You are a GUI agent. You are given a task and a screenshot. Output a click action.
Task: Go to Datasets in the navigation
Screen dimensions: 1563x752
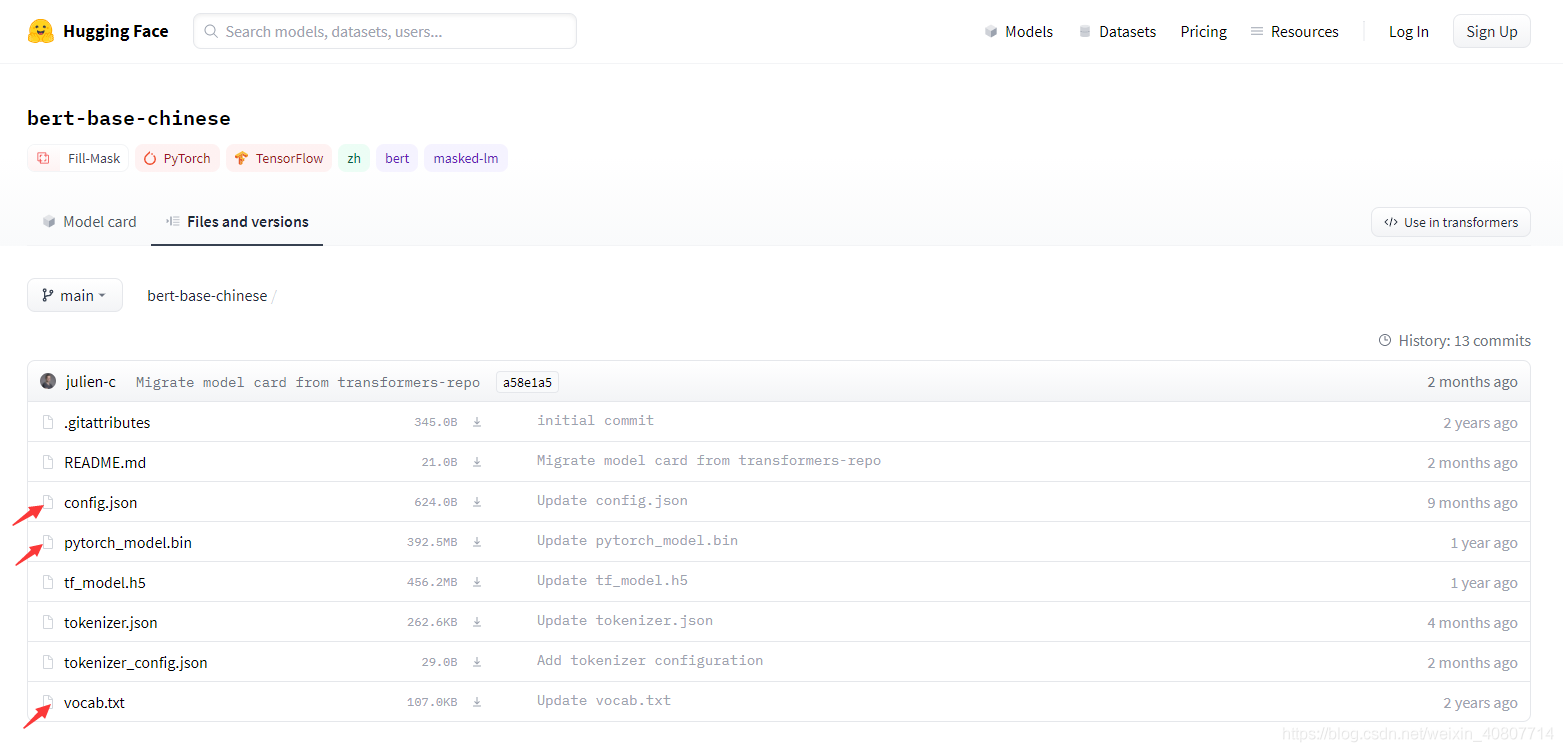click(1117, 31)
